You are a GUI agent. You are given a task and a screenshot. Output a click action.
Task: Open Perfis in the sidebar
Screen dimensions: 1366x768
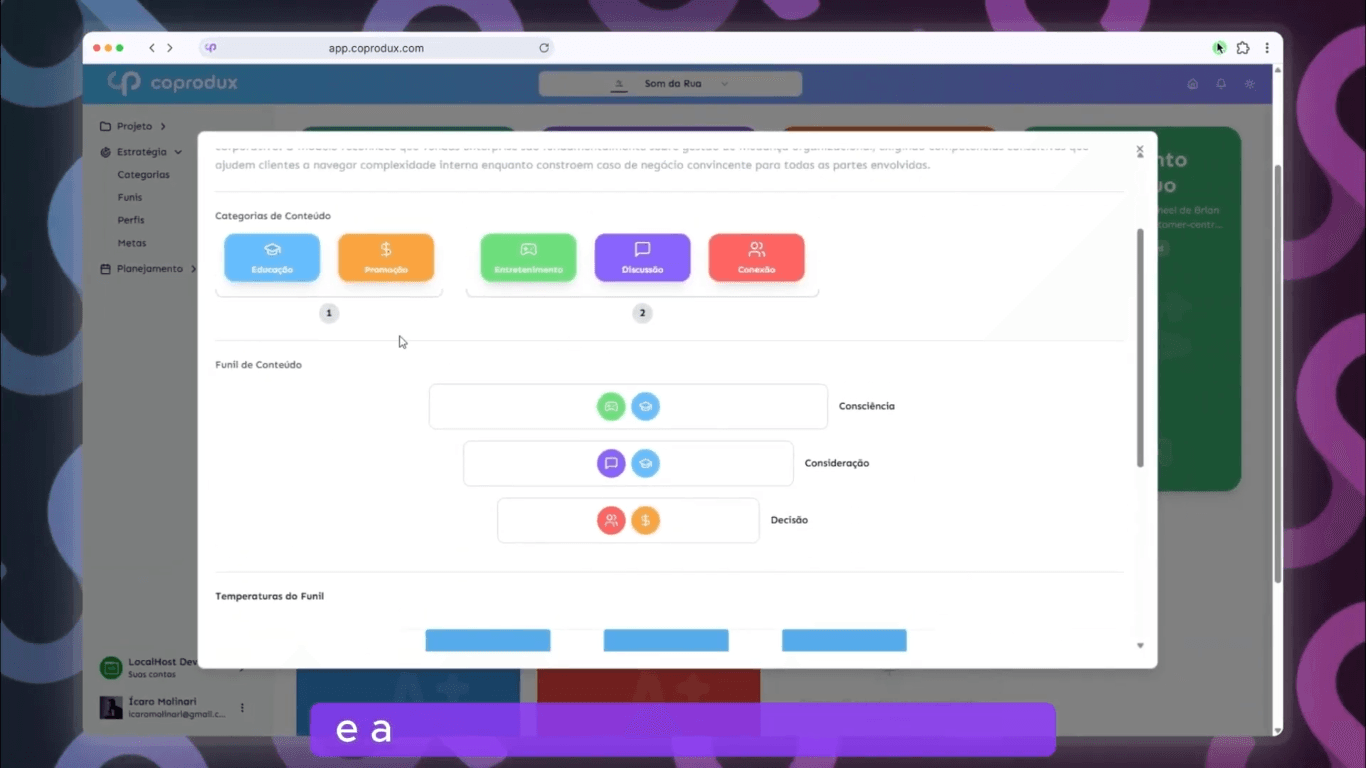[131, 220]
